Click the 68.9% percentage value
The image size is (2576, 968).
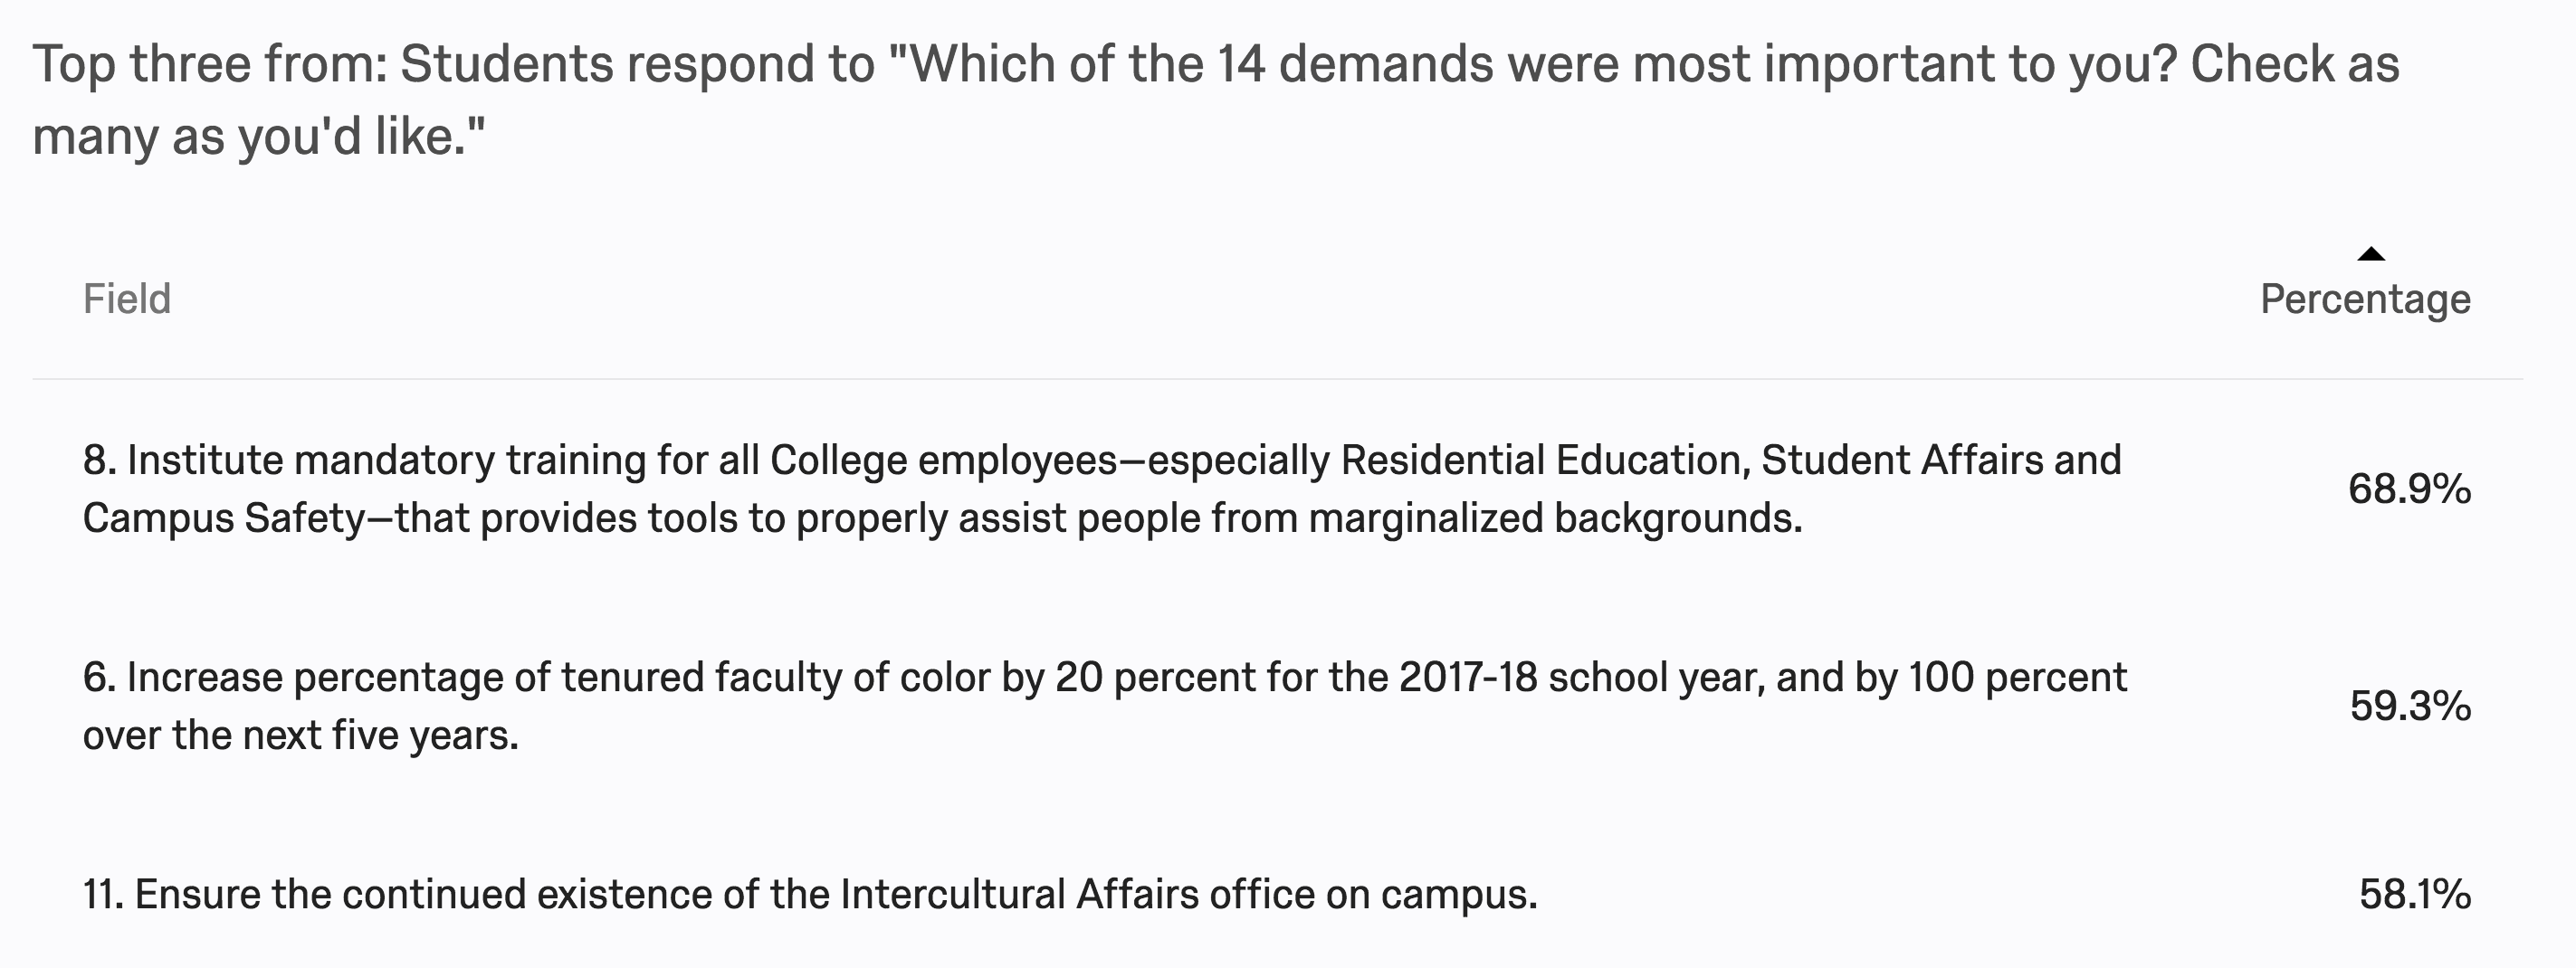coord(2409,489)
